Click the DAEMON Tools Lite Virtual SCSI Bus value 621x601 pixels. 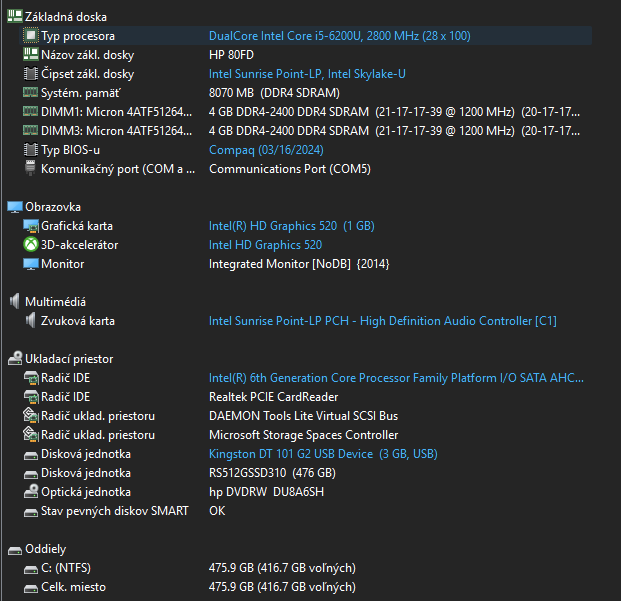point(303,416)
